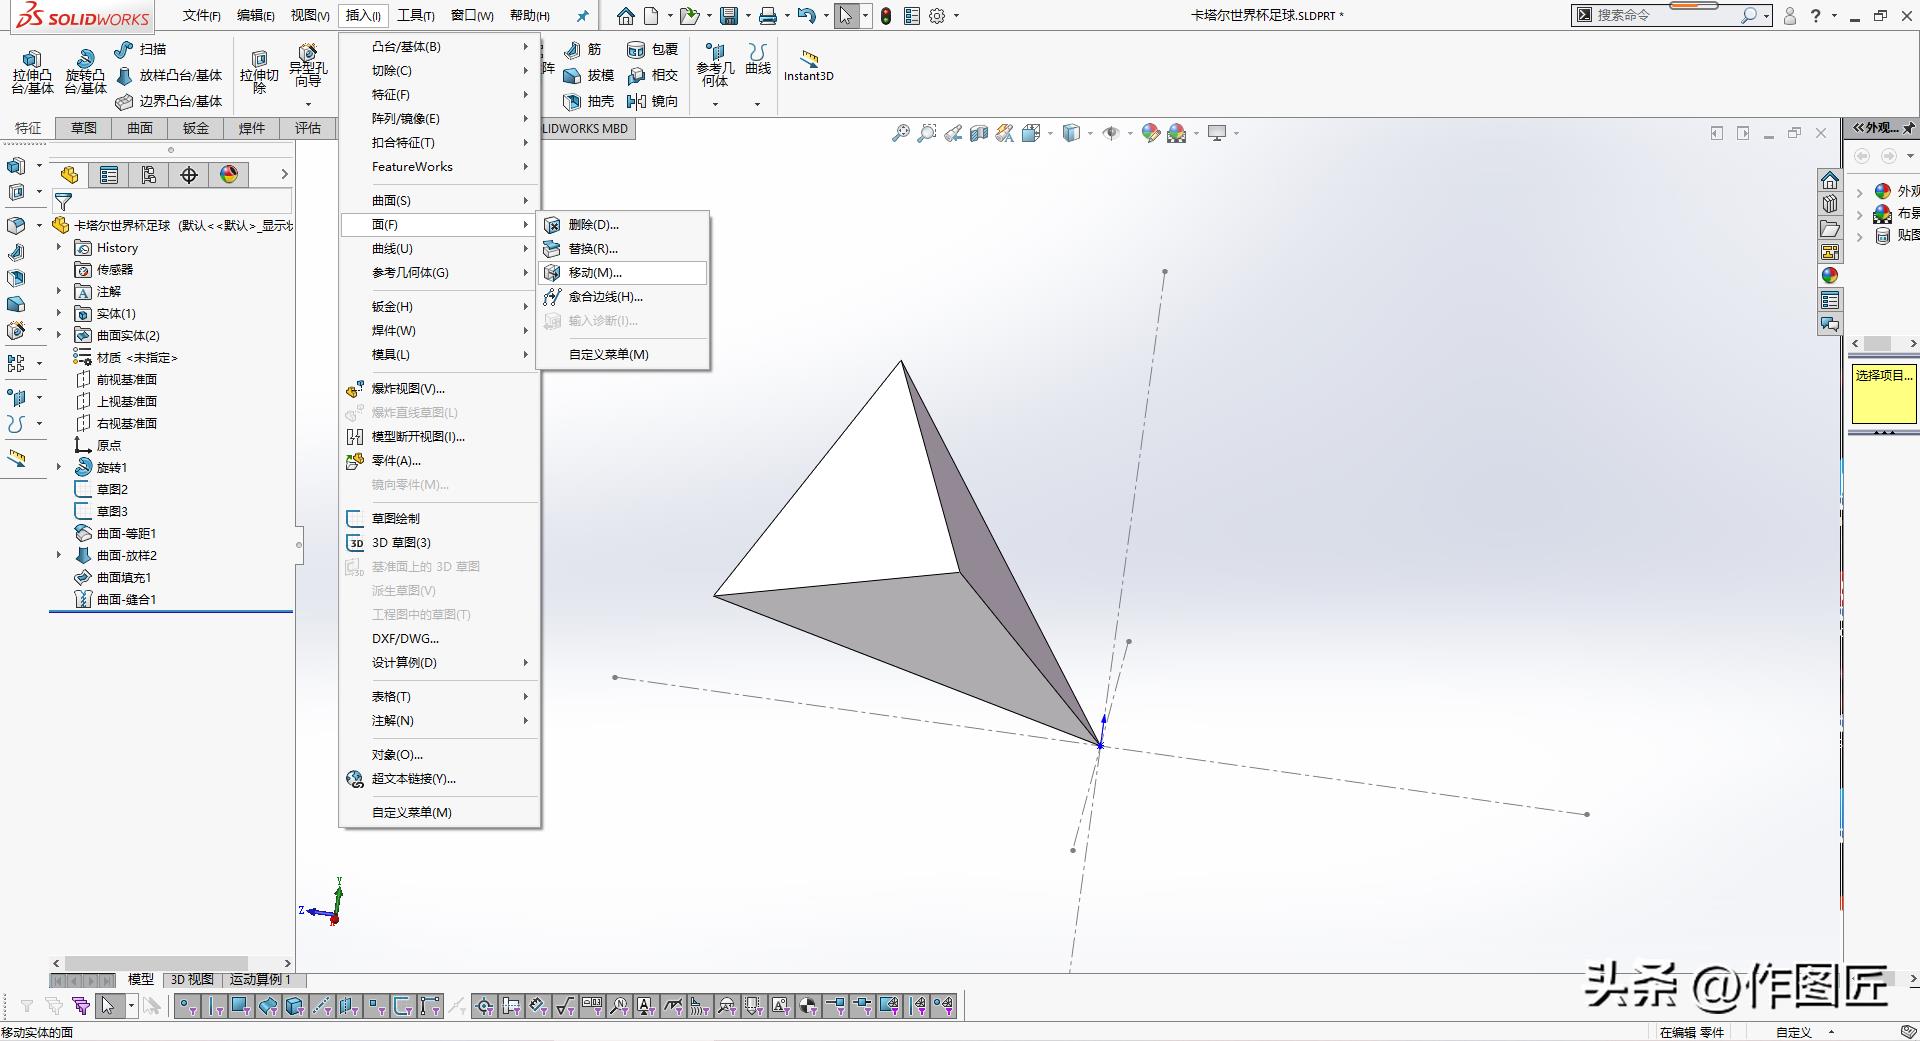Select the Shell (抽壳) tool icon
This screenshot has height=1041, width=1920.
coord(572,101)
